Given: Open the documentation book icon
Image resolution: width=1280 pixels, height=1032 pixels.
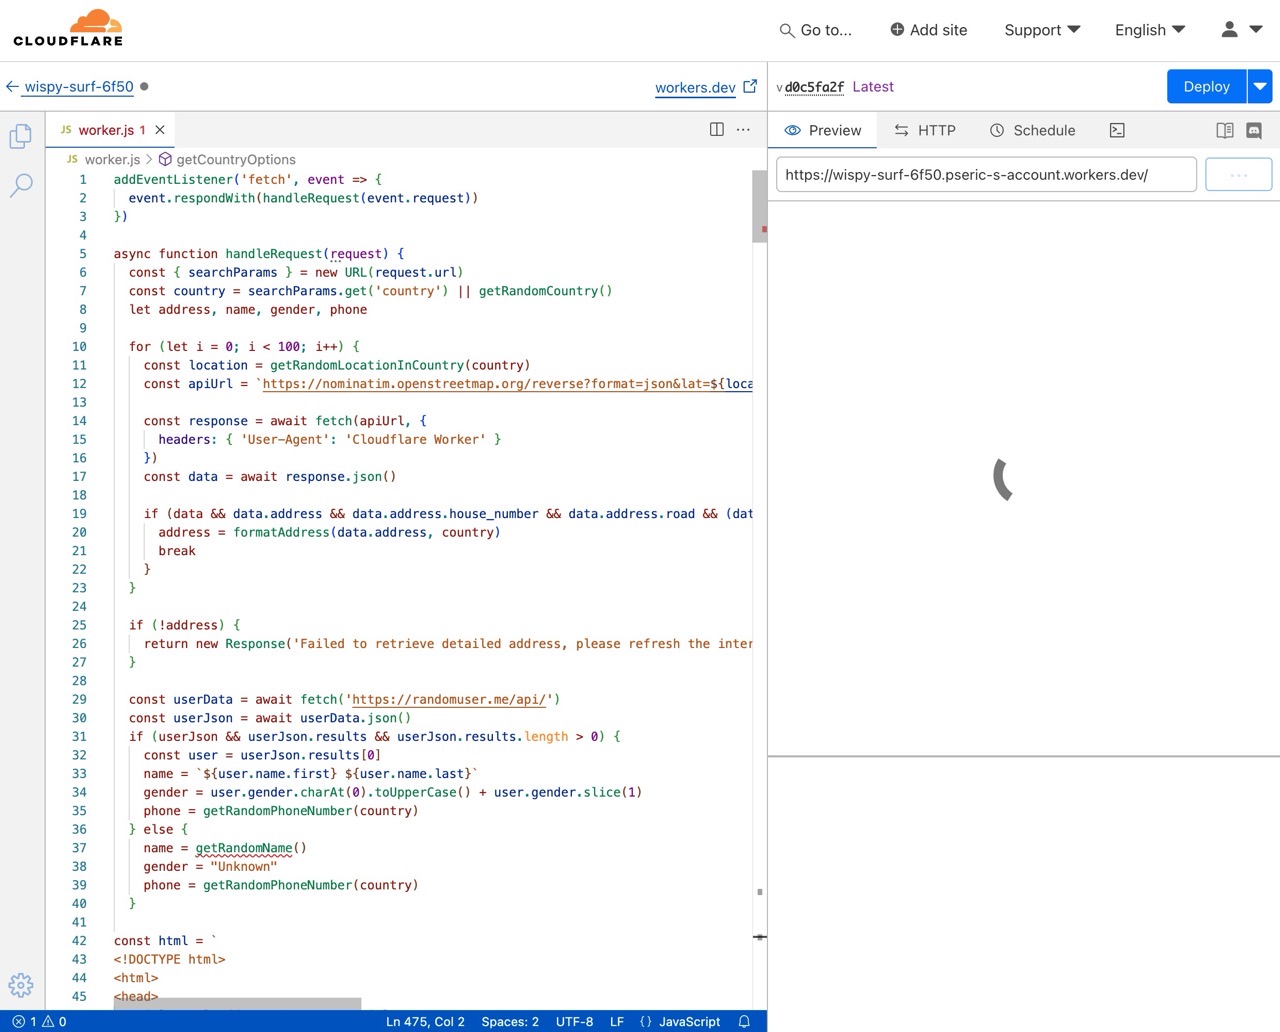Looking at the screenshot, I should tap(1225, 130).
